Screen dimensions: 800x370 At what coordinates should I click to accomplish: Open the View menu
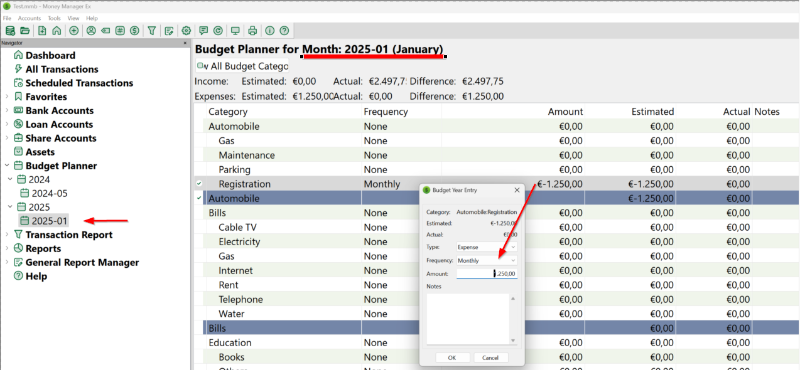73,18
